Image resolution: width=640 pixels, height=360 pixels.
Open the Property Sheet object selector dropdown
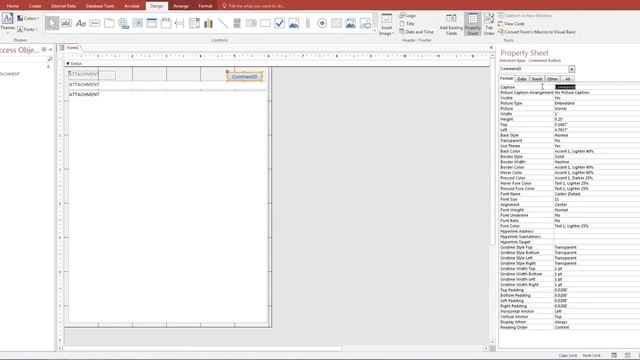click(x=571, y=69)
